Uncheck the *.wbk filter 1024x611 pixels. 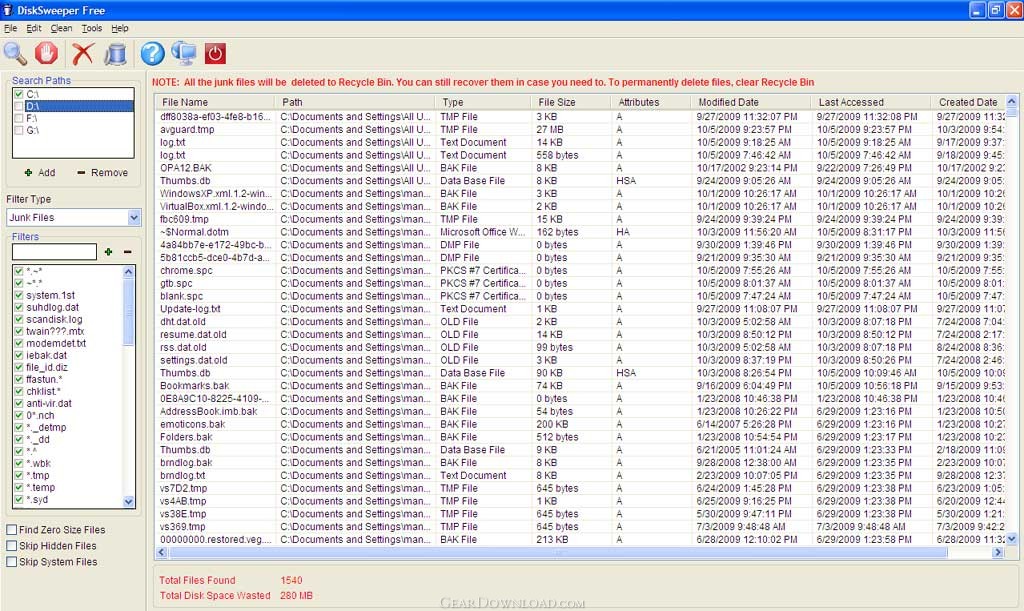pyautogui.click(x=19, y=463)
